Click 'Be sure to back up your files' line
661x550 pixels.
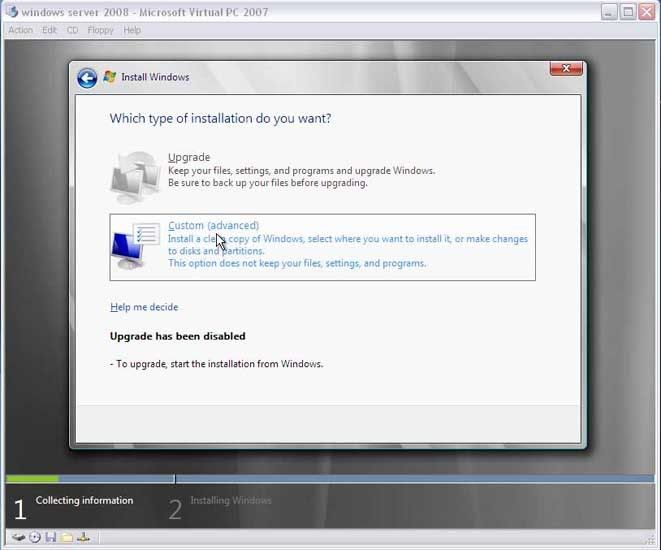click(268, 183)
